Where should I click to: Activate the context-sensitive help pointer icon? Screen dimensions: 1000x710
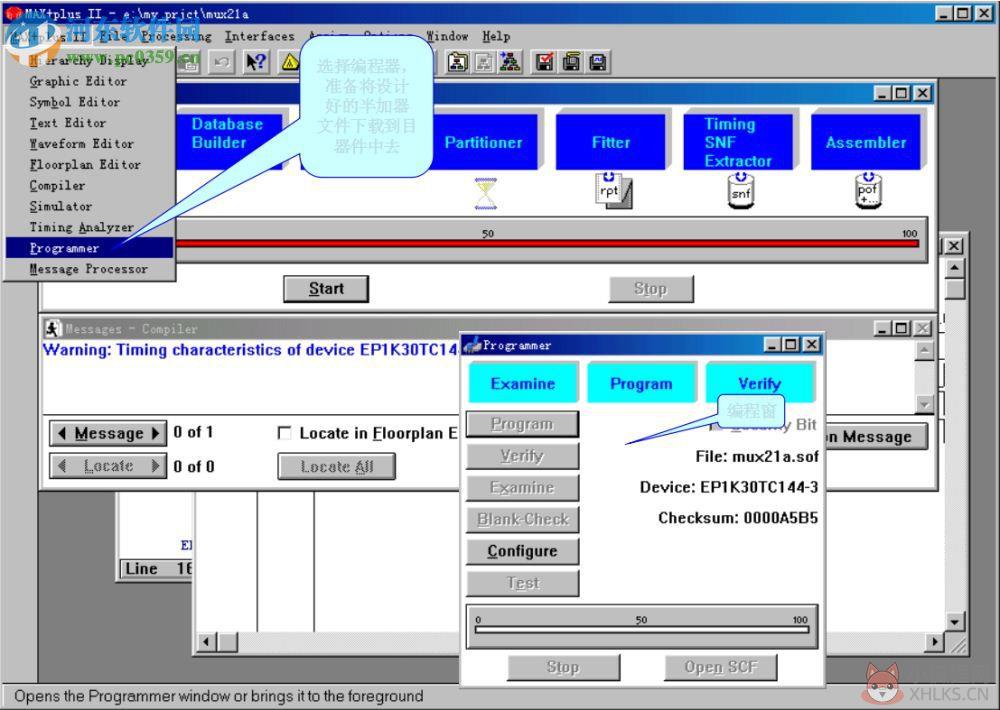pyautogui.click(x=256, y=62)
